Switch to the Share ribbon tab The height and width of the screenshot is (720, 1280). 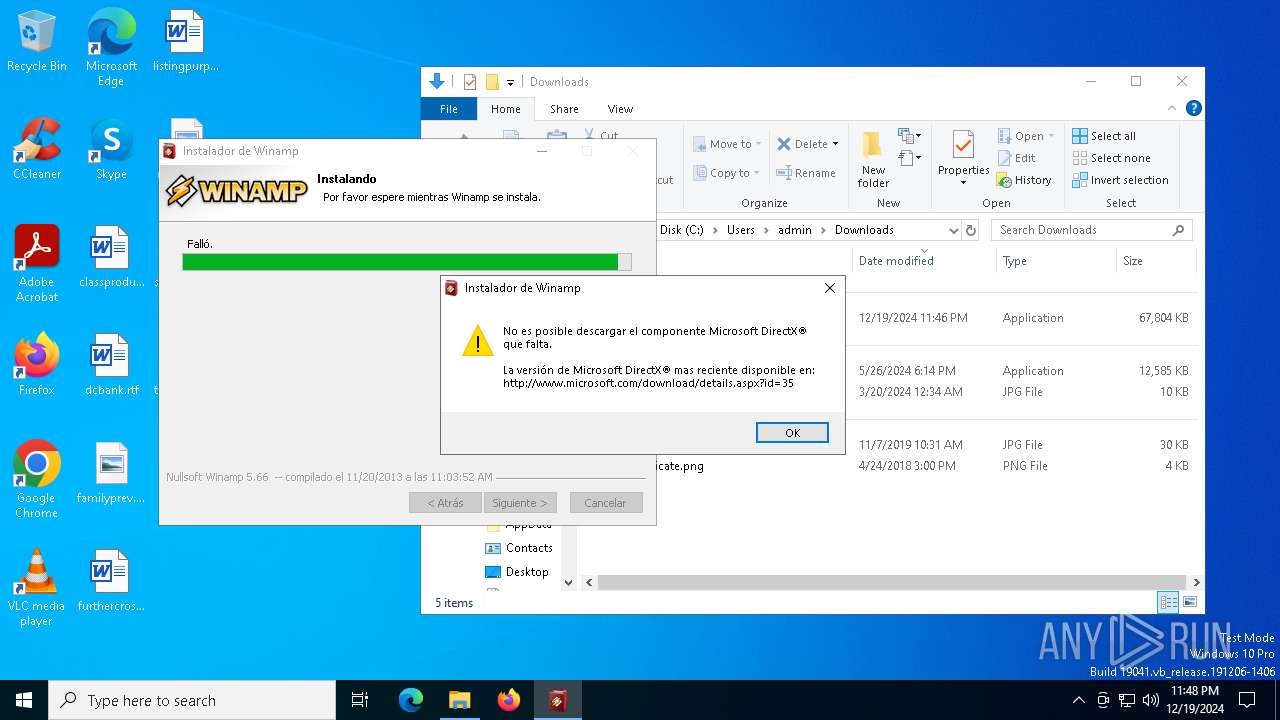click(x=564, y=109)
